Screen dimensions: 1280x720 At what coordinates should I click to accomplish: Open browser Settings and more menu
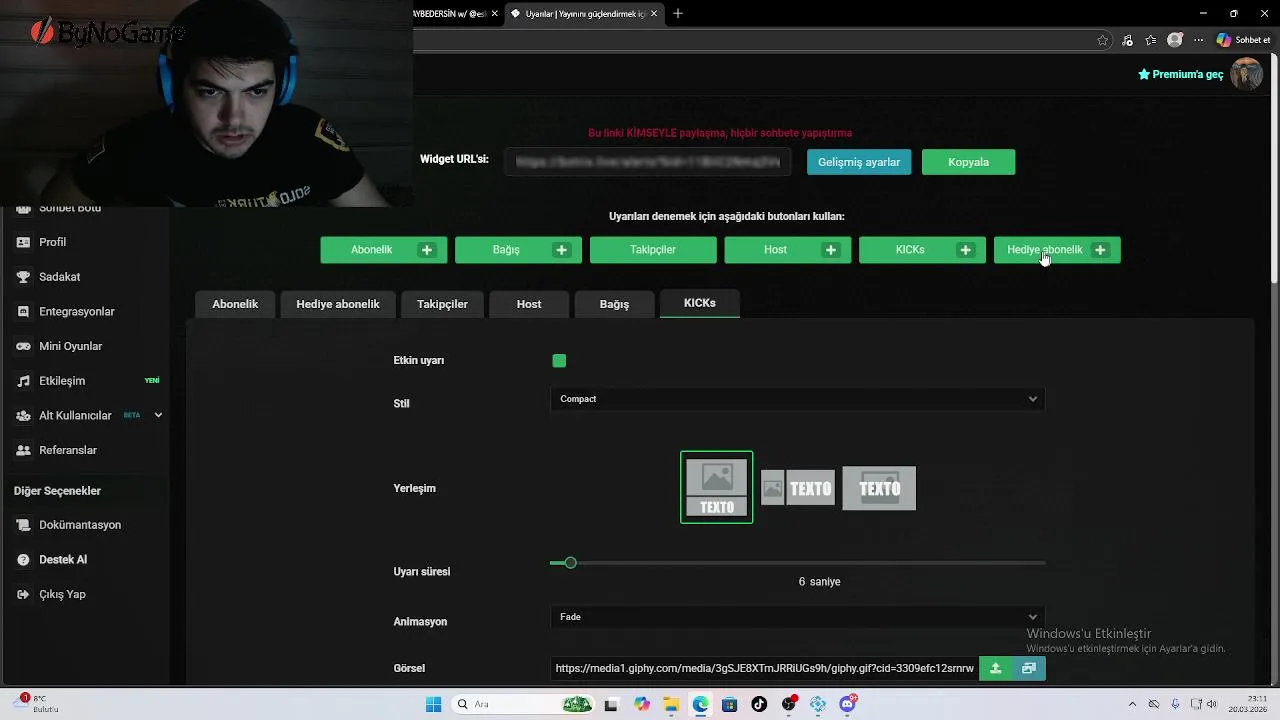click(x=1199, y=40)
